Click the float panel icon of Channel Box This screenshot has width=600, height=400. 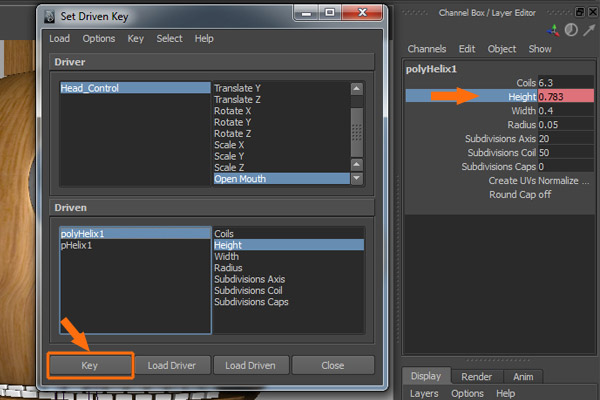click(x=580, y=12)
